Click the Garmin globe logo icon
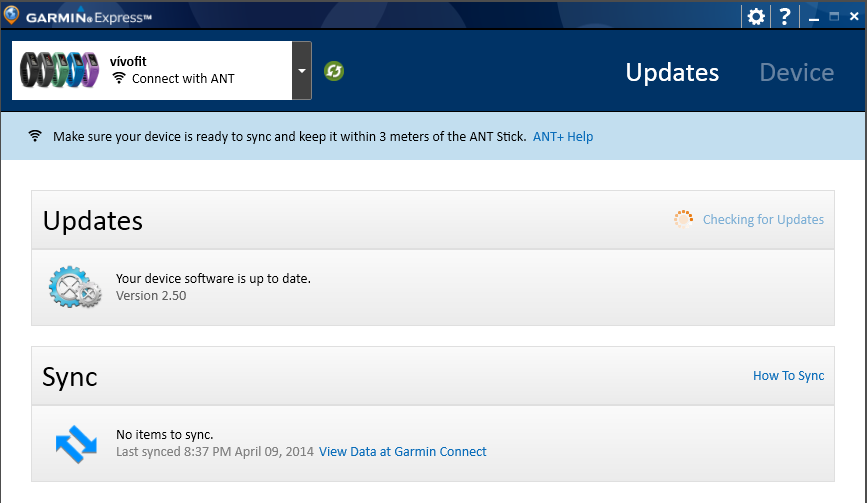The image size is (867, 503). 11,15
